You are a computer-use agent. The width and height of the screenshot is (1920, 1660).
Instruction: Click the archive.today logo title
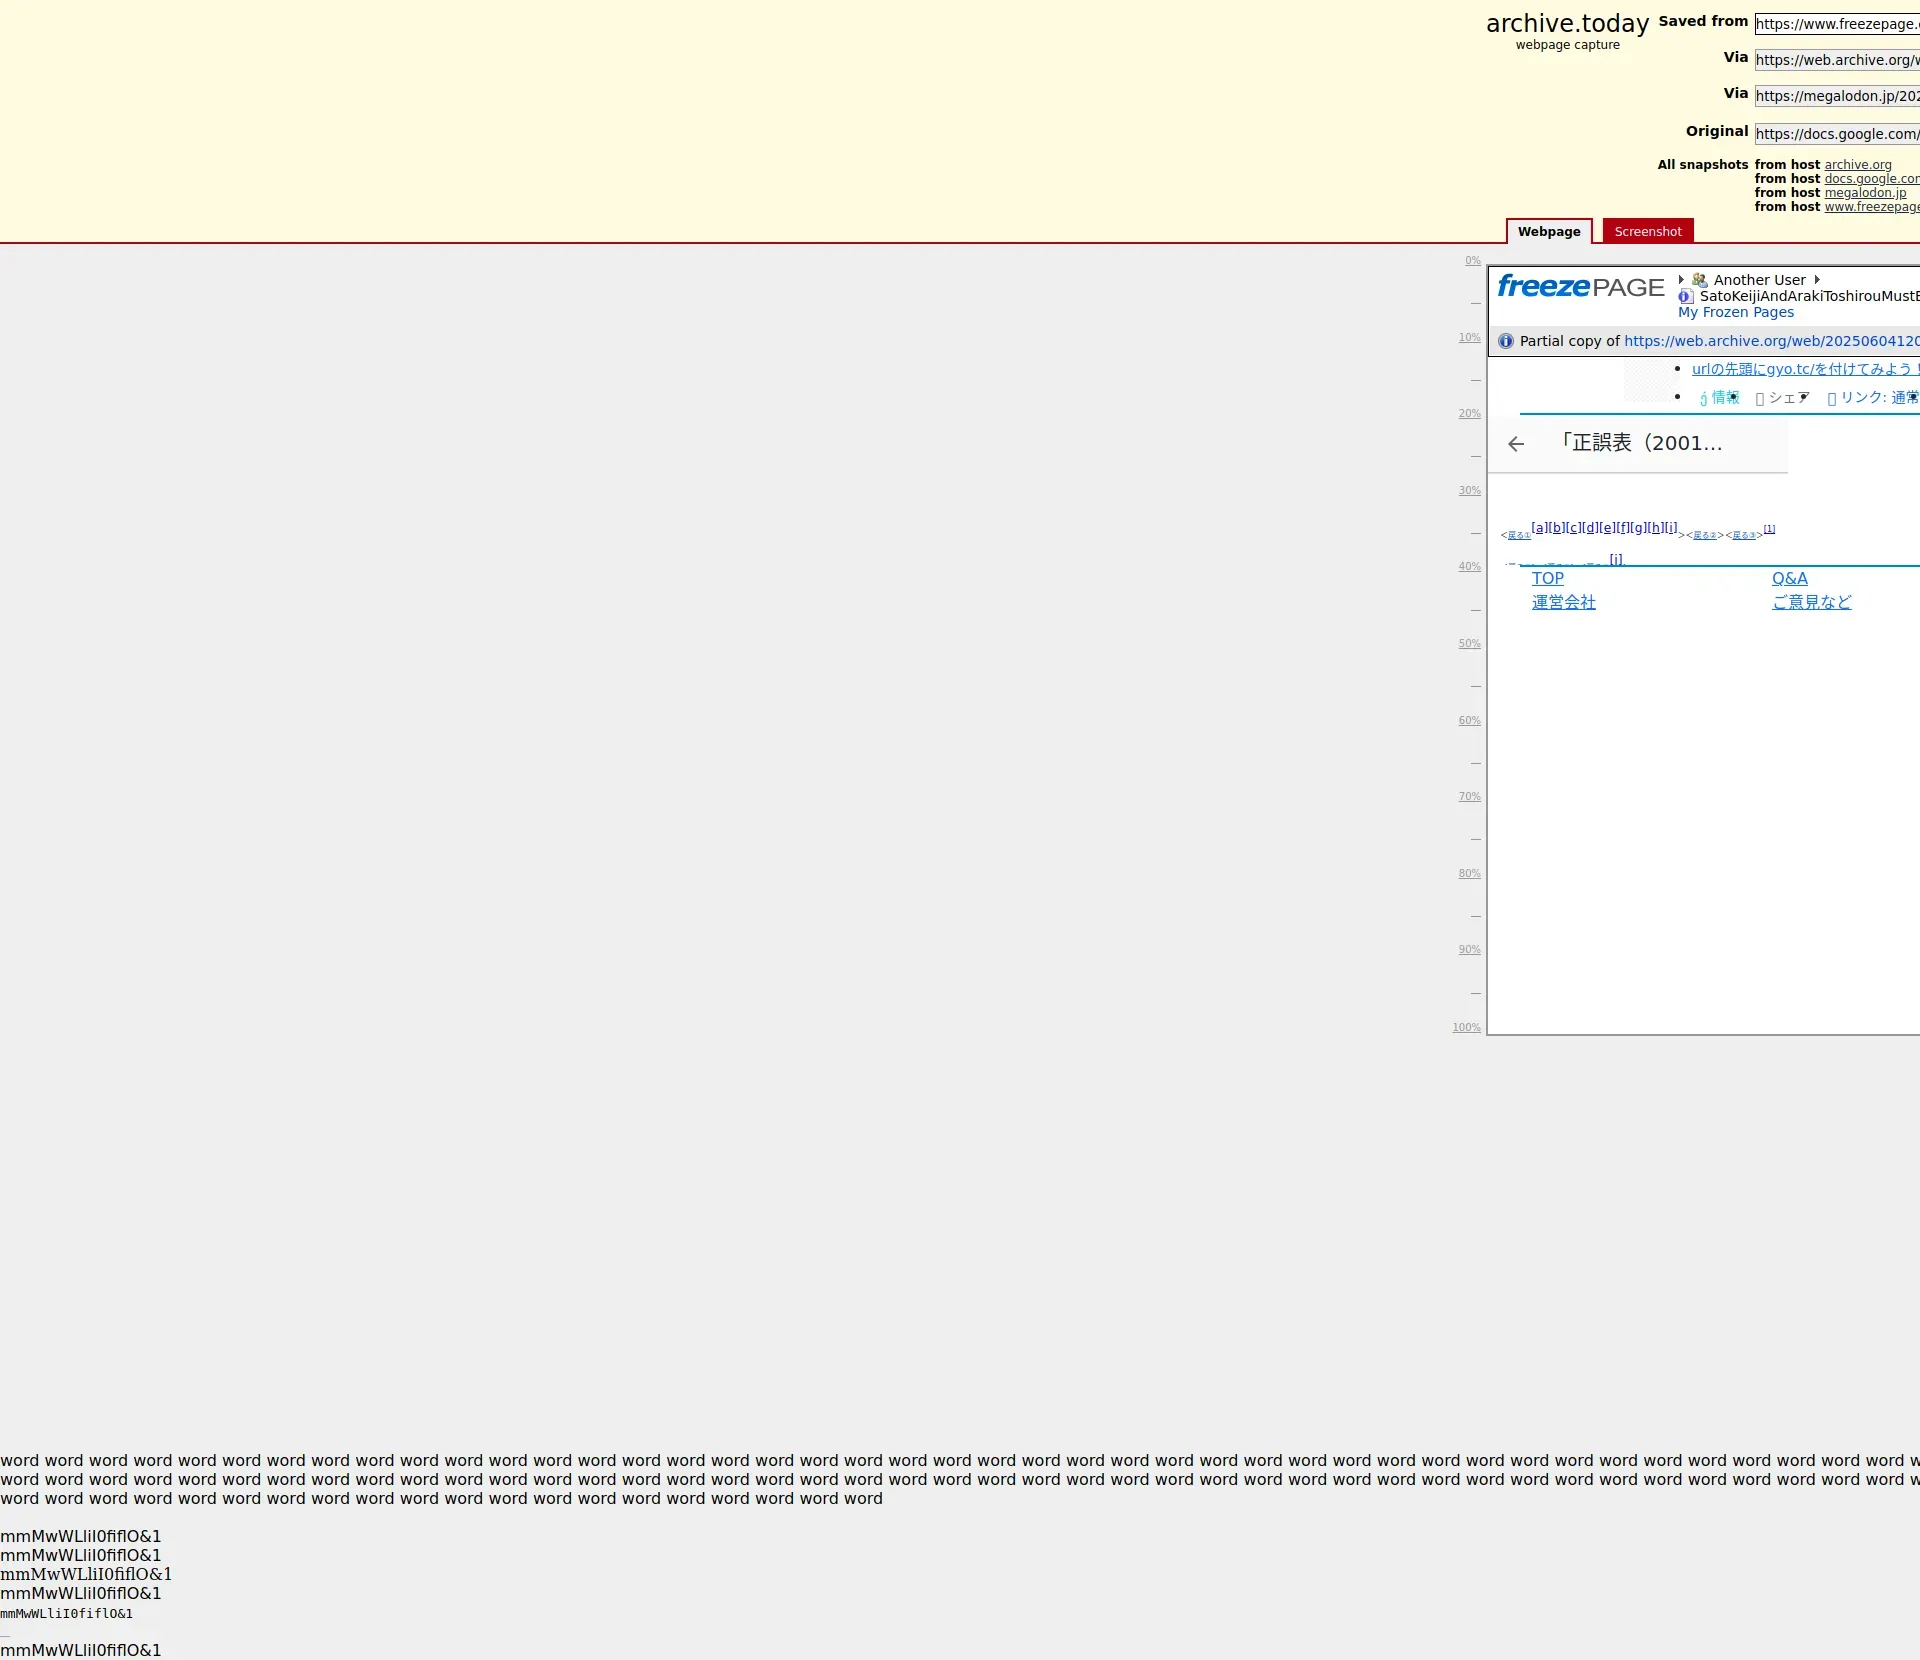click(x=1567, y=24)
